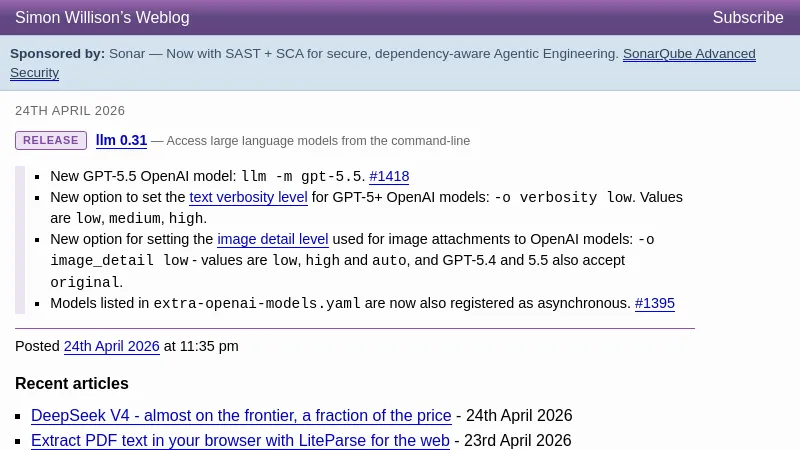Open issue #1395 link
800x450 pixels.
pos(654,303)
